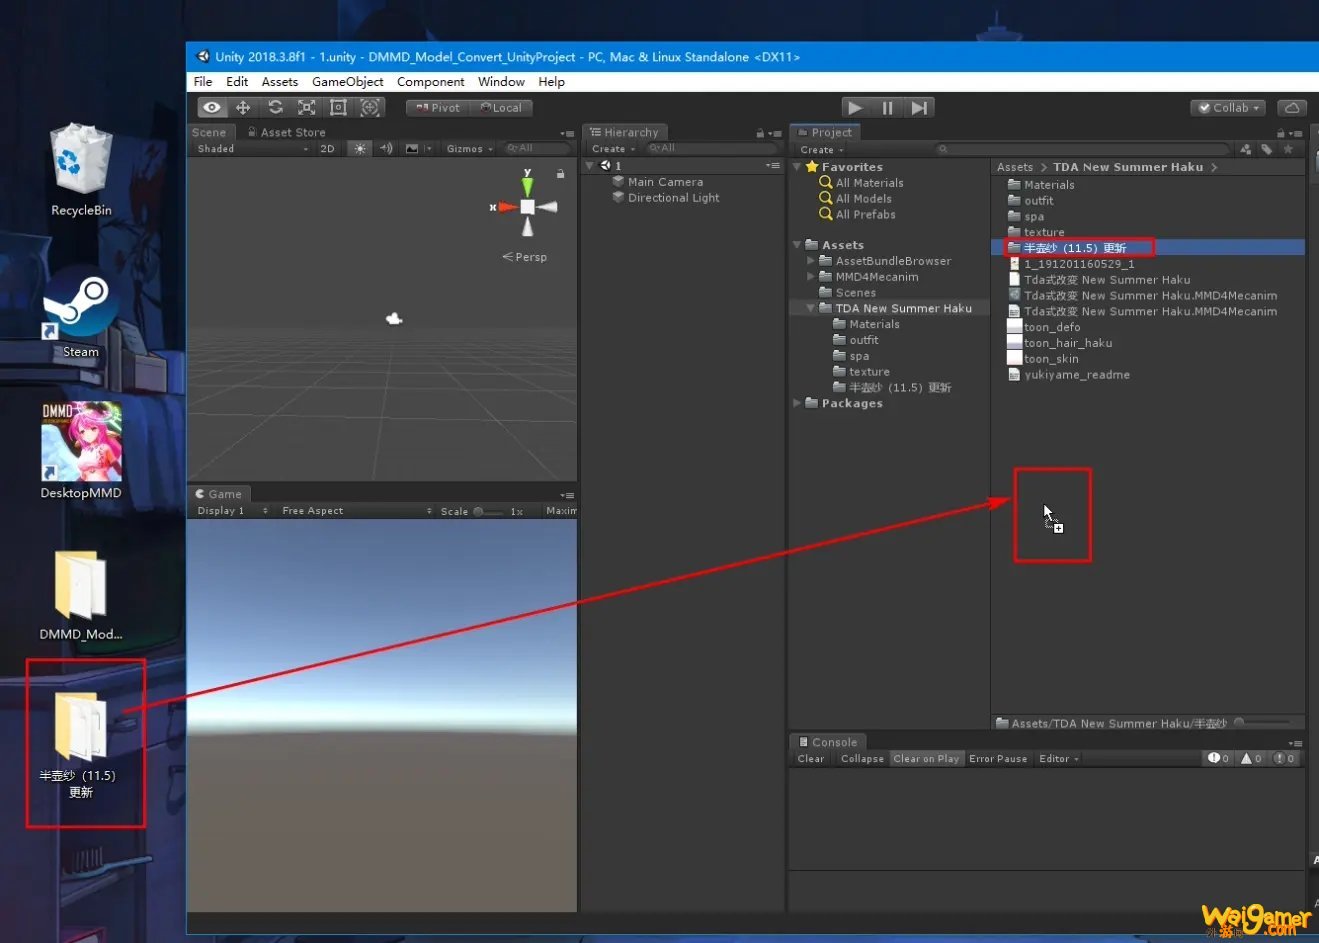Select the Rotate tool
Viewport: 1319px width, 943px height.
tap(275, 107)
